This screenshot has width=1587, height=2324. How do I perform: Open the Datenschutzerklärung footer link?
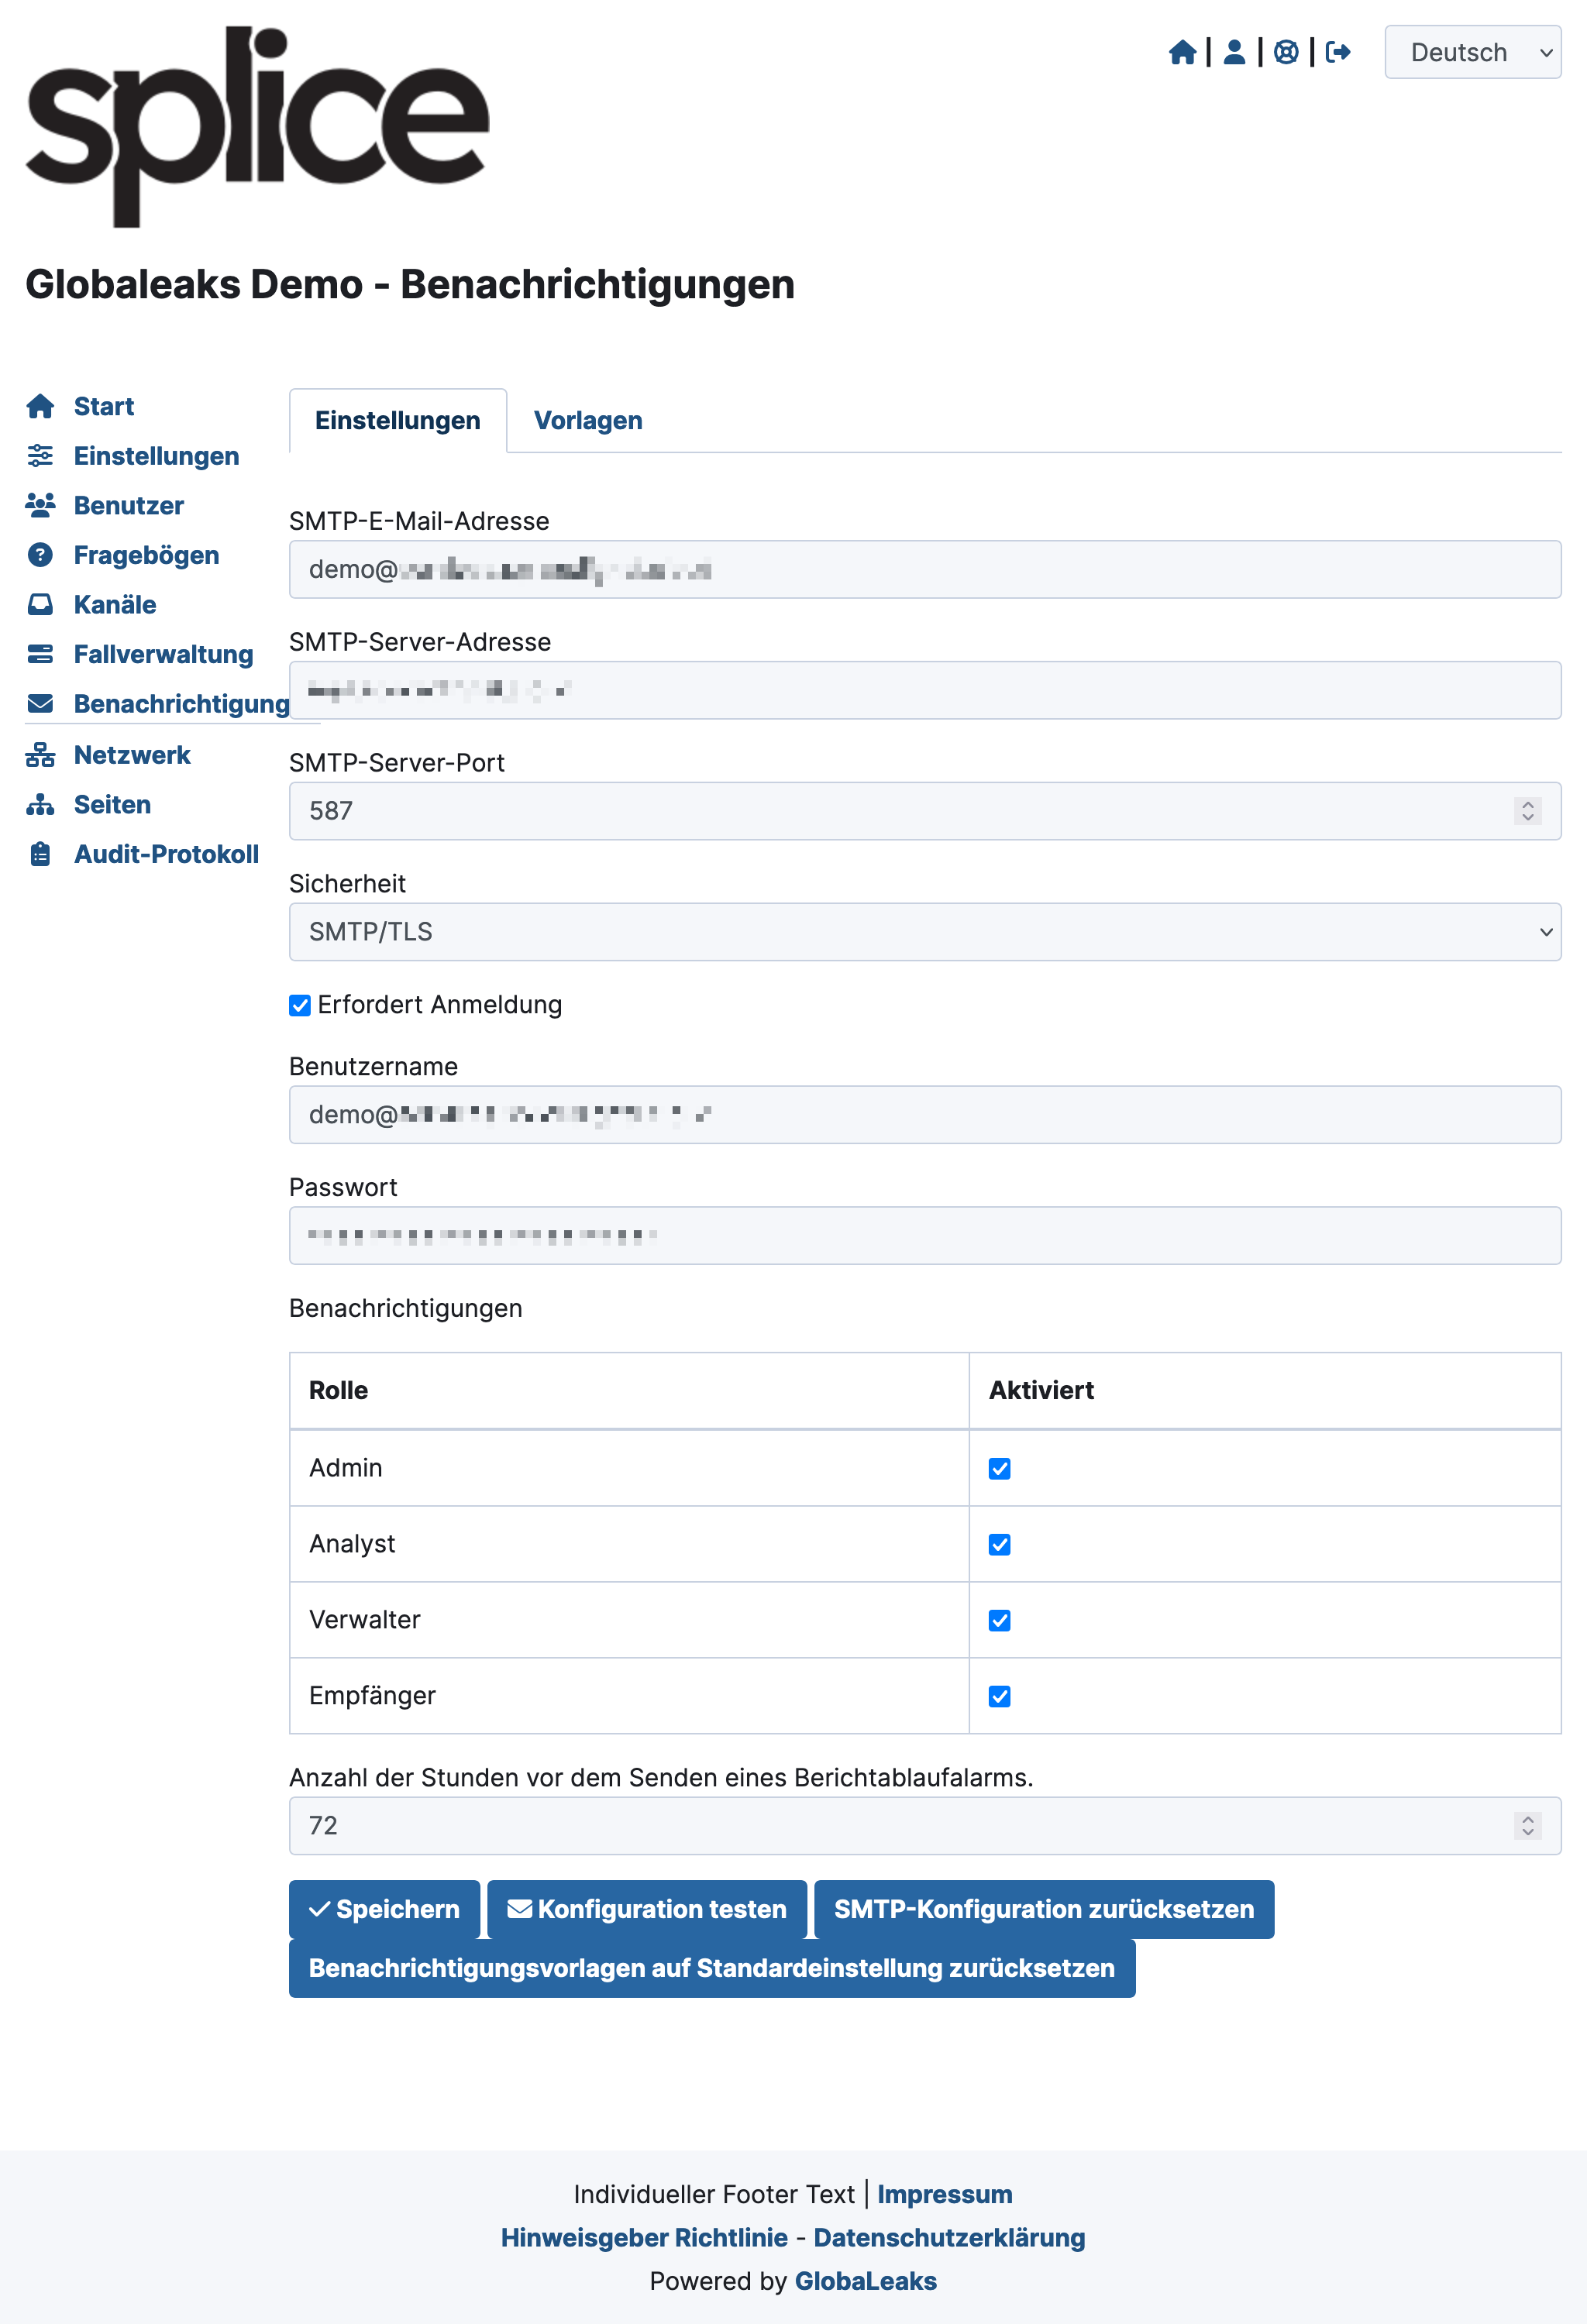(x=949, y=2238)
